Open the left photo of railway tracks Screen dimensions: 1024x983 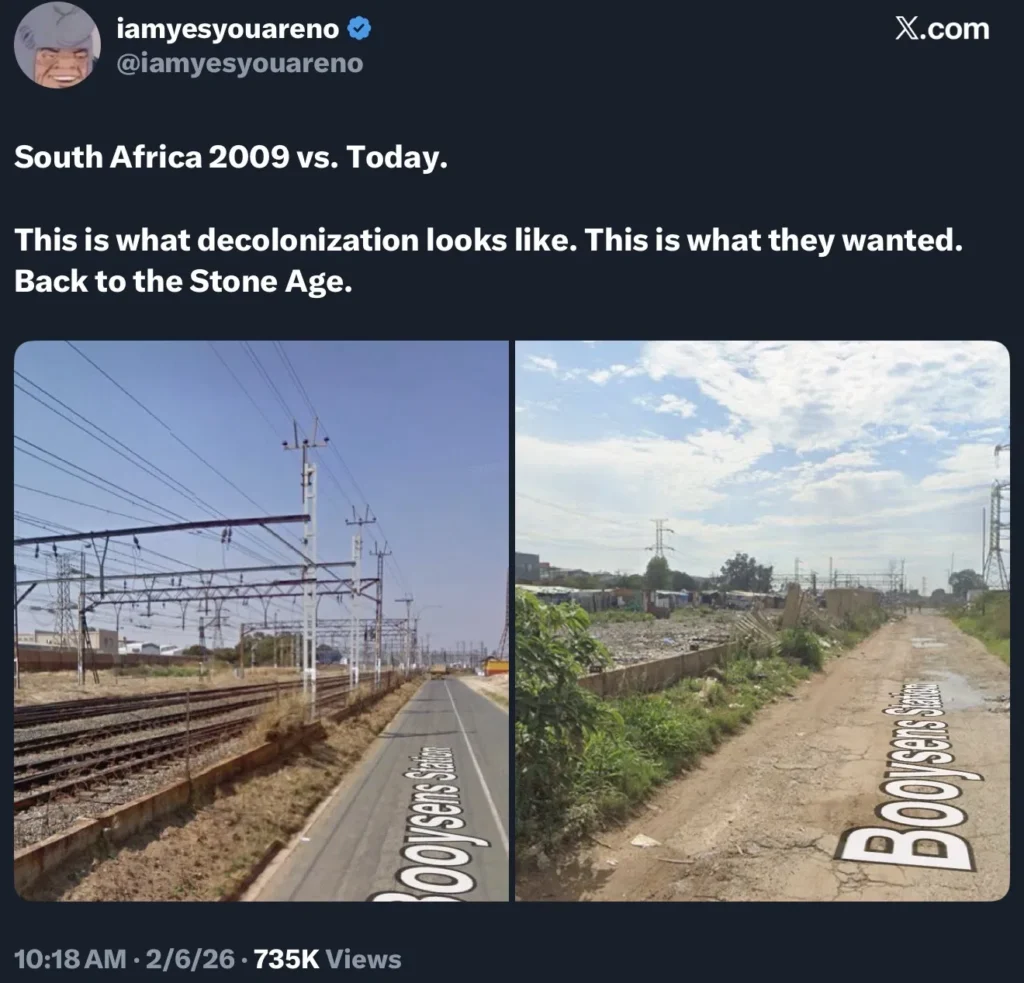point(261,620)
